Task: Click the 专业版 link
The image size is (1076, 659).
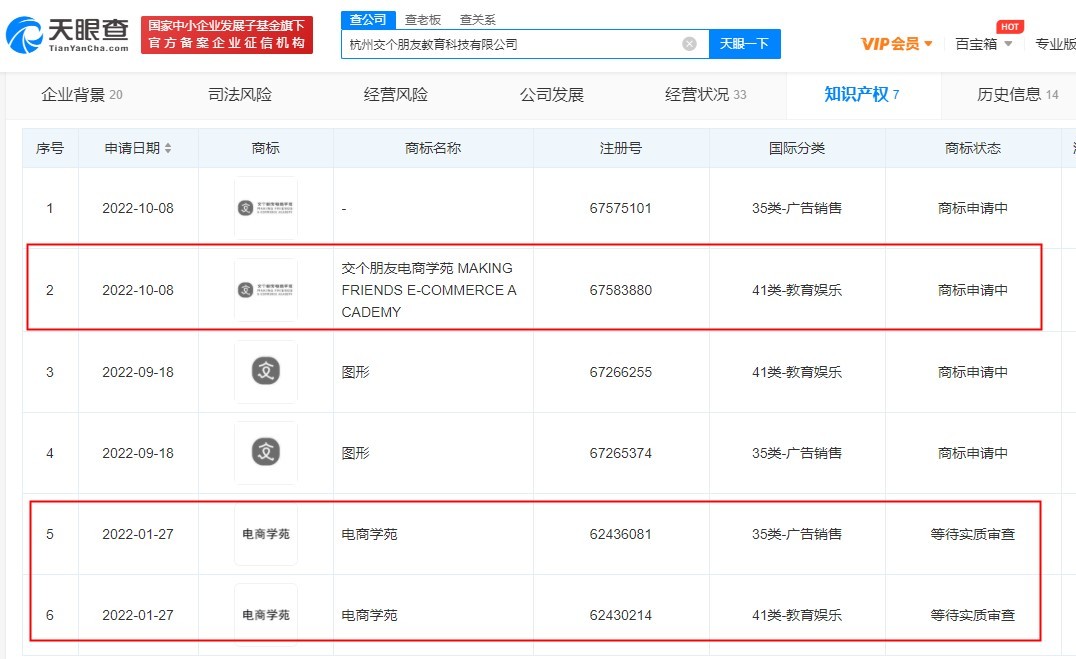Action: (1055, 44)
